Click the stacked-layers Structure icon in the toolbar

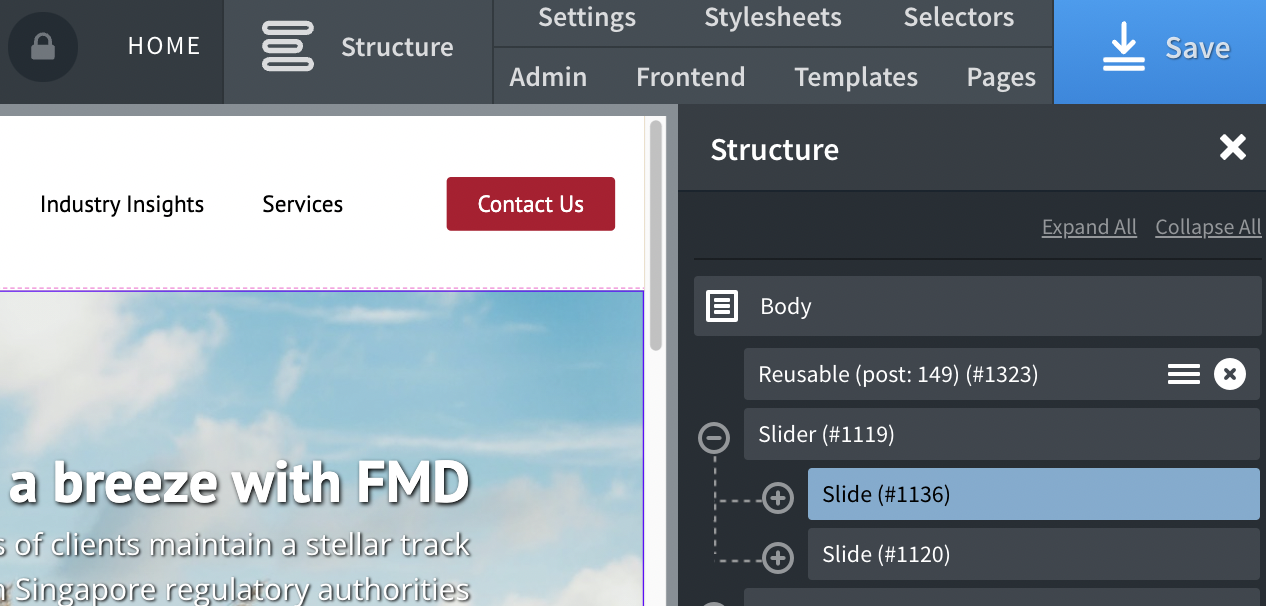point(288,47)
